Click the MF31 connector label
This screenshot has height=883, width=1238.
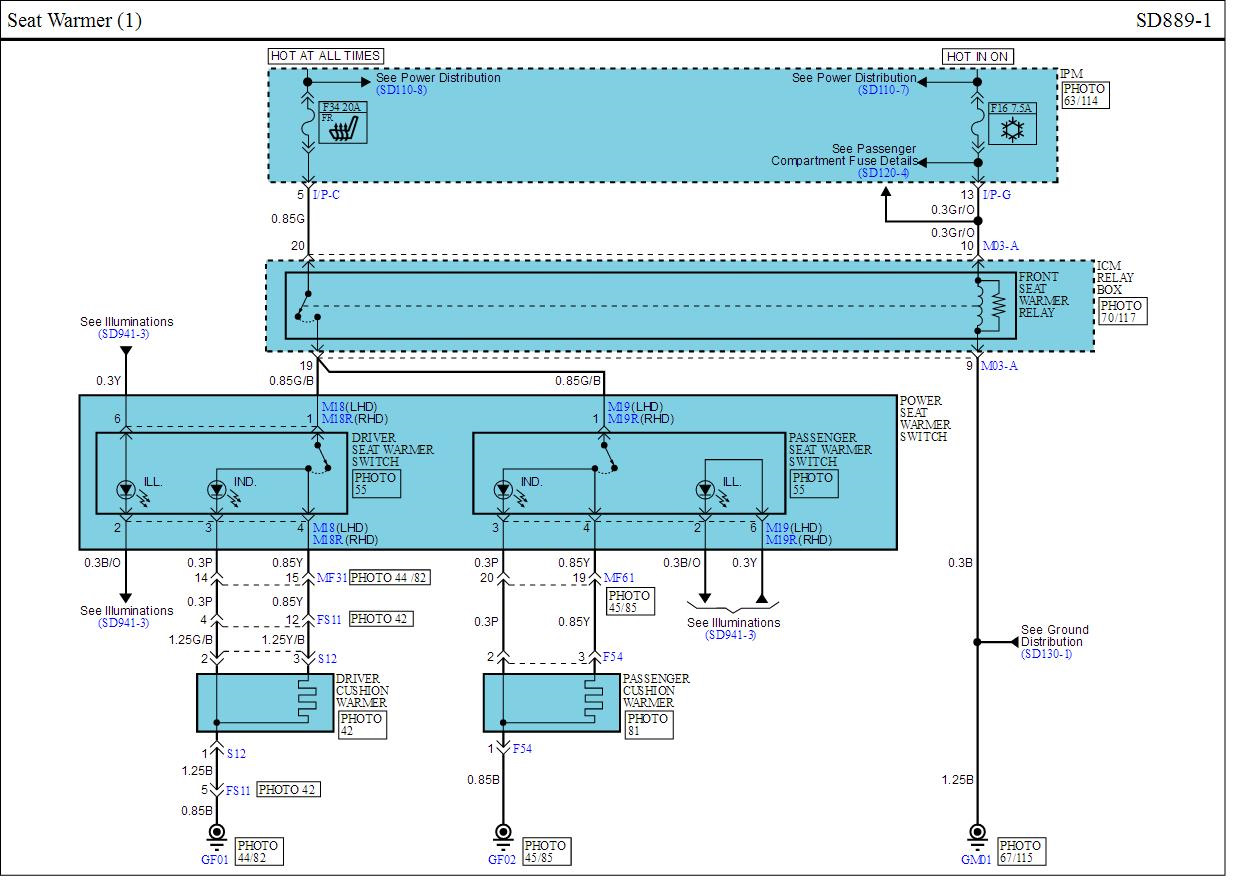pos(331,578)
